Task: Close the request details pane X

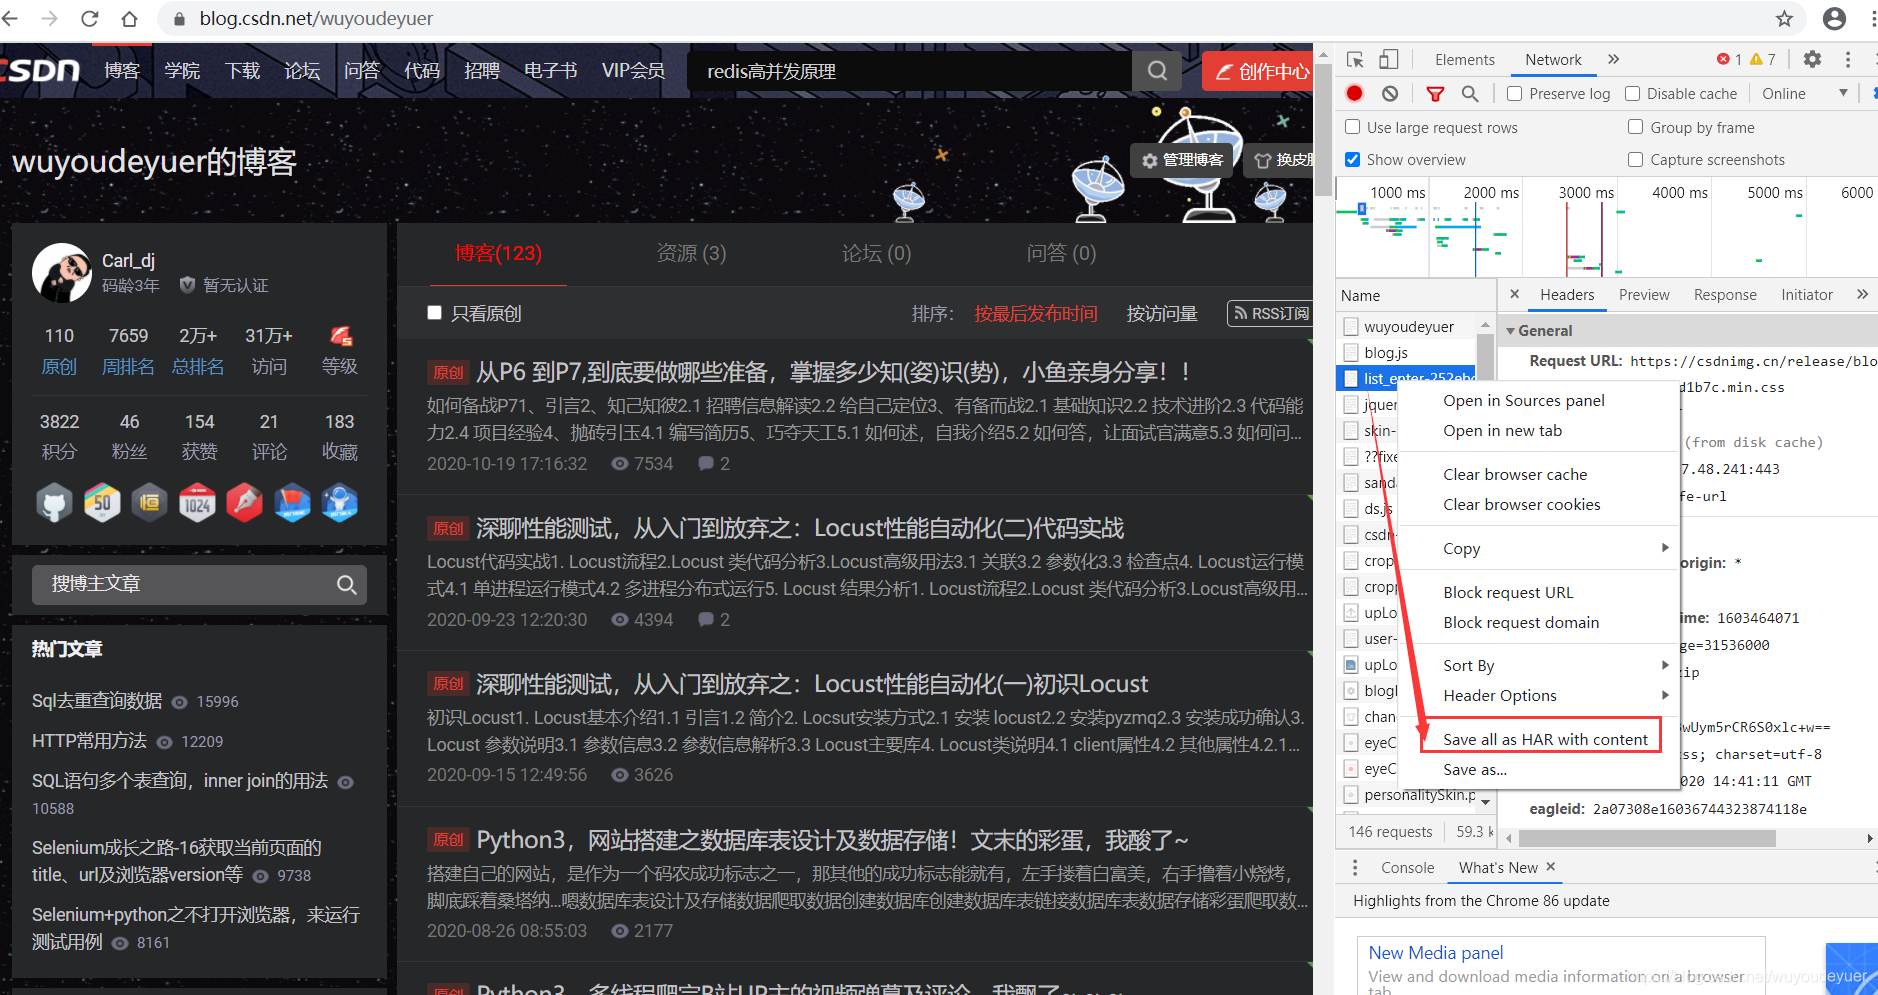Action: point(1514,294)
